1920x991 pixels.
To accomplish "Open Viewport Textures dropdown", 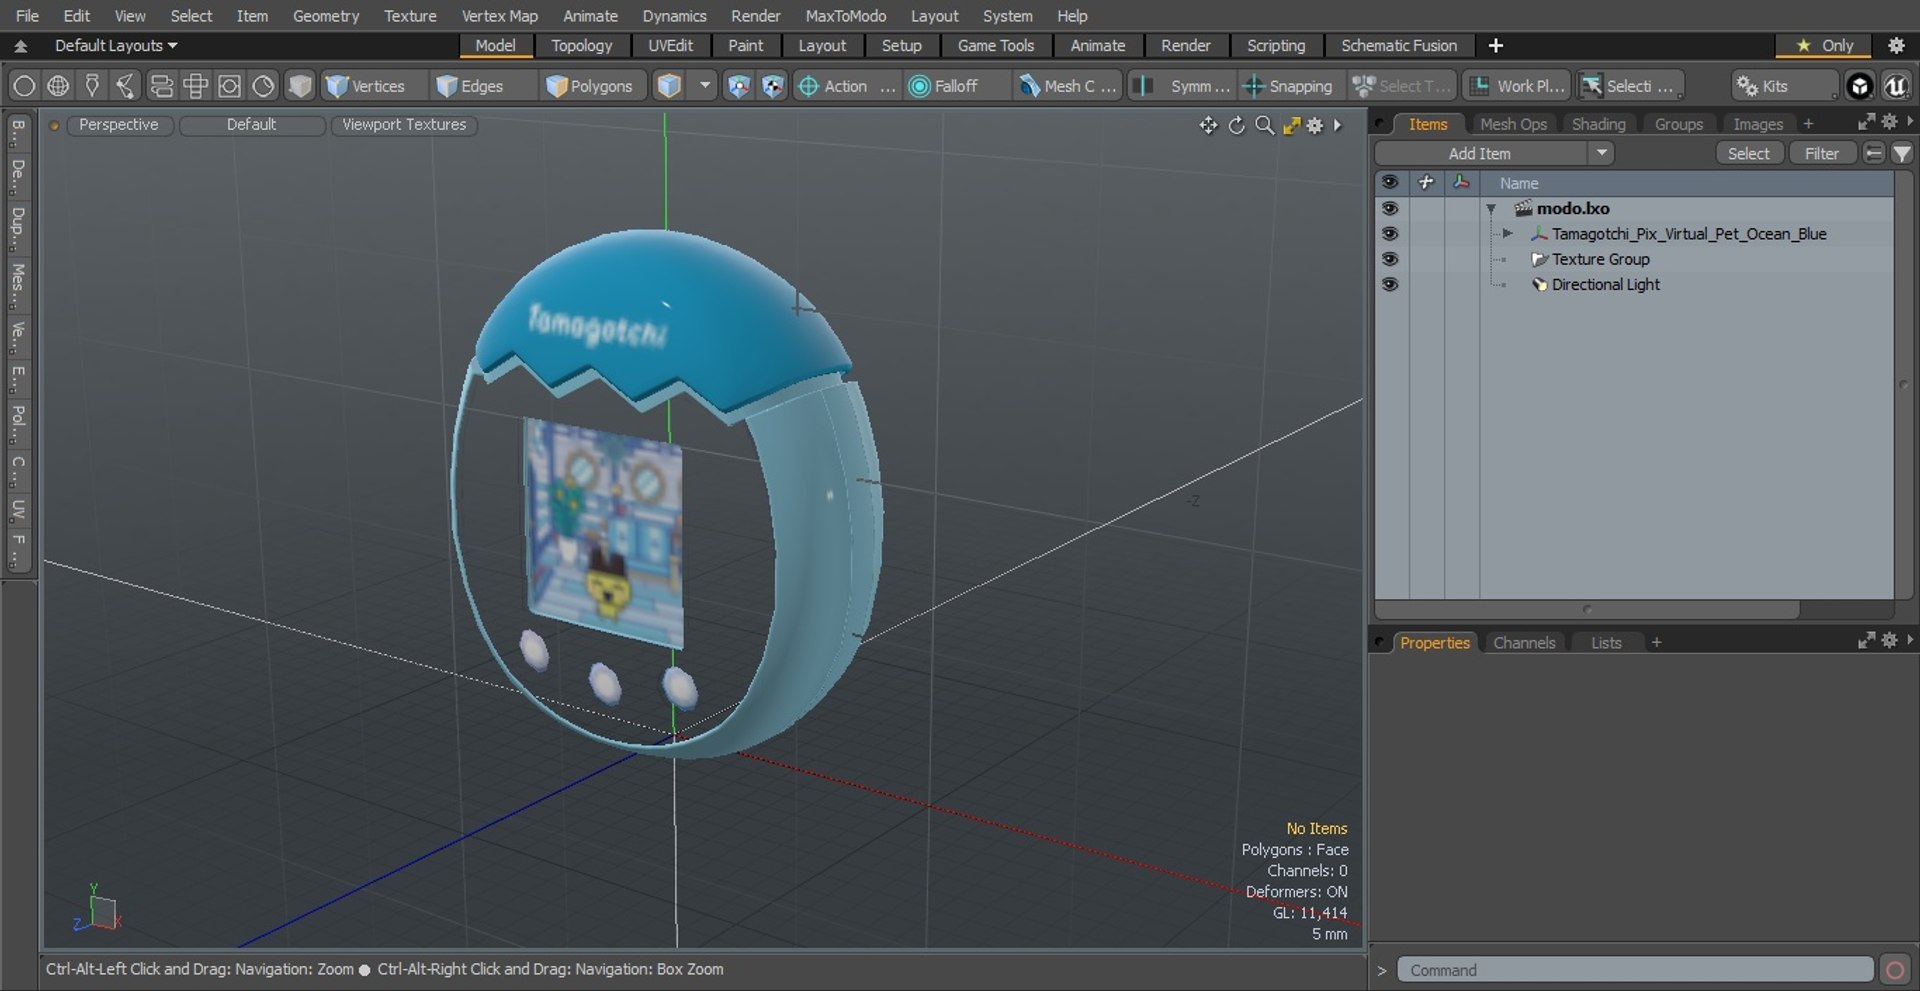I will (x=404, y=125).
